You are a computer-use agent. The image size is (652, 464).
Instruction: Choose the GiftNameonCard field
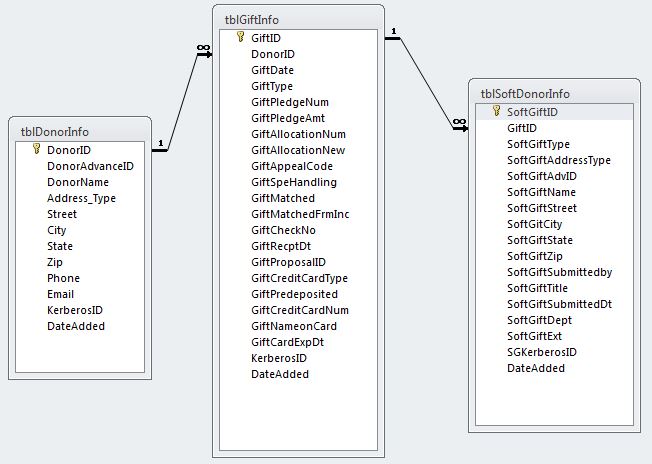coord(298,326)
